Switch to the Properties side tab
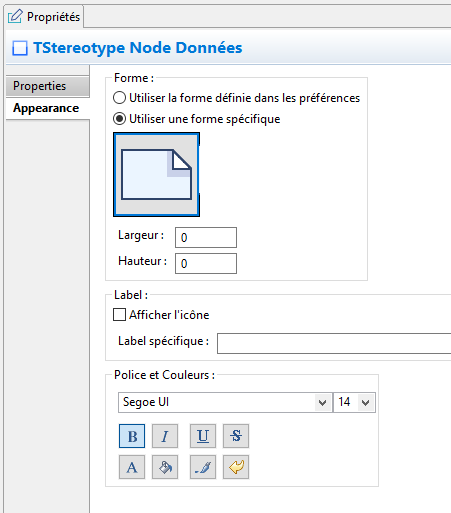This screenshot has width=451, height=513. pyautogui.click(x=47, y=86)
